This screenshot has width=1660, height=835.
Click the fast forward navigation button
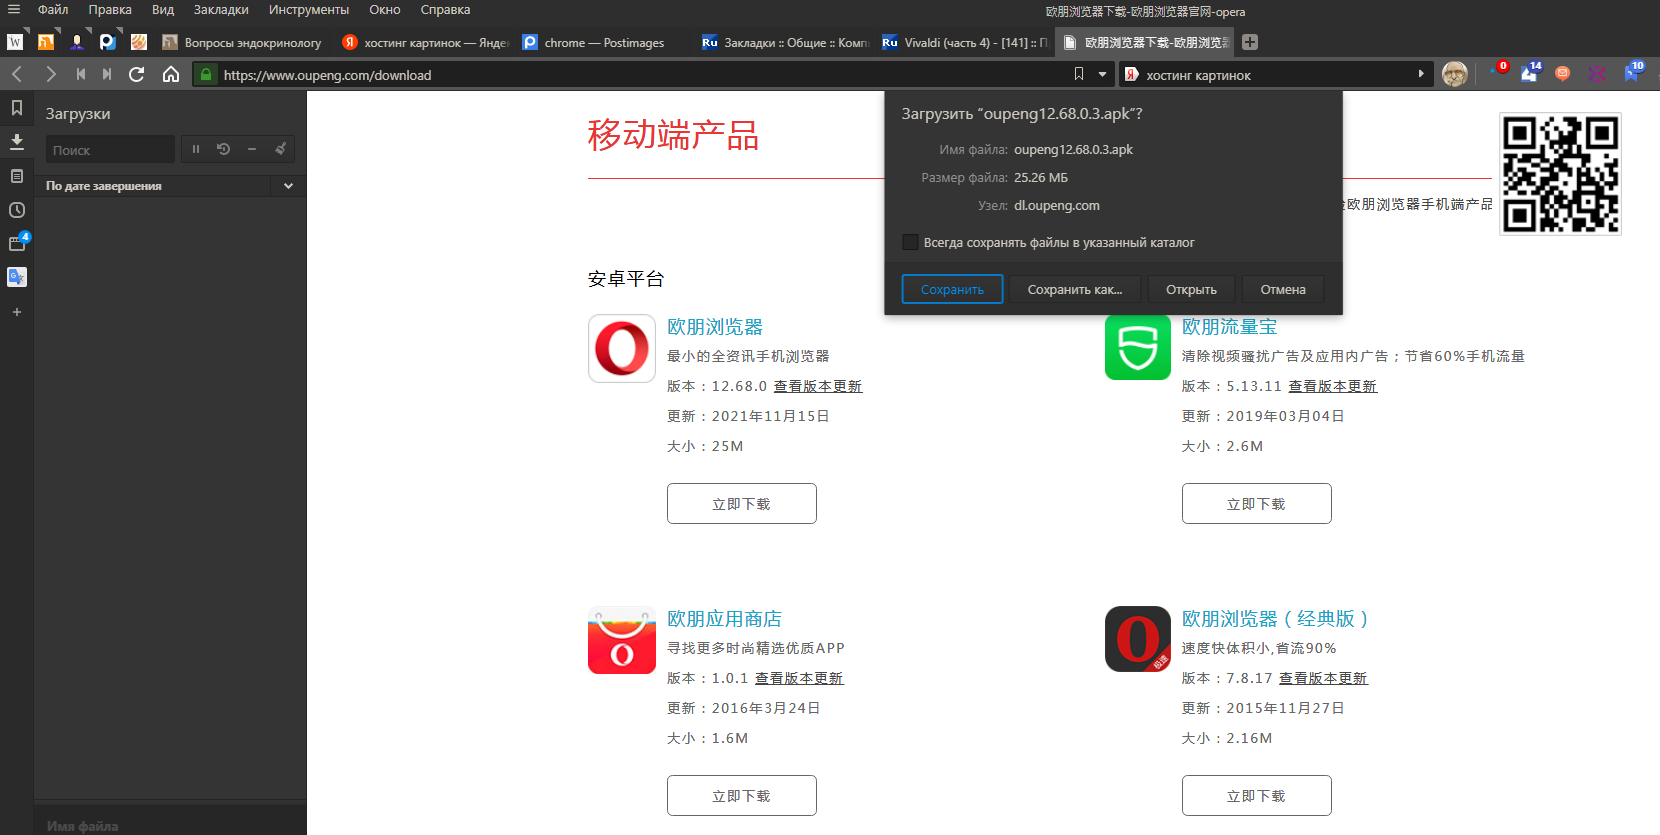[107, 74]
